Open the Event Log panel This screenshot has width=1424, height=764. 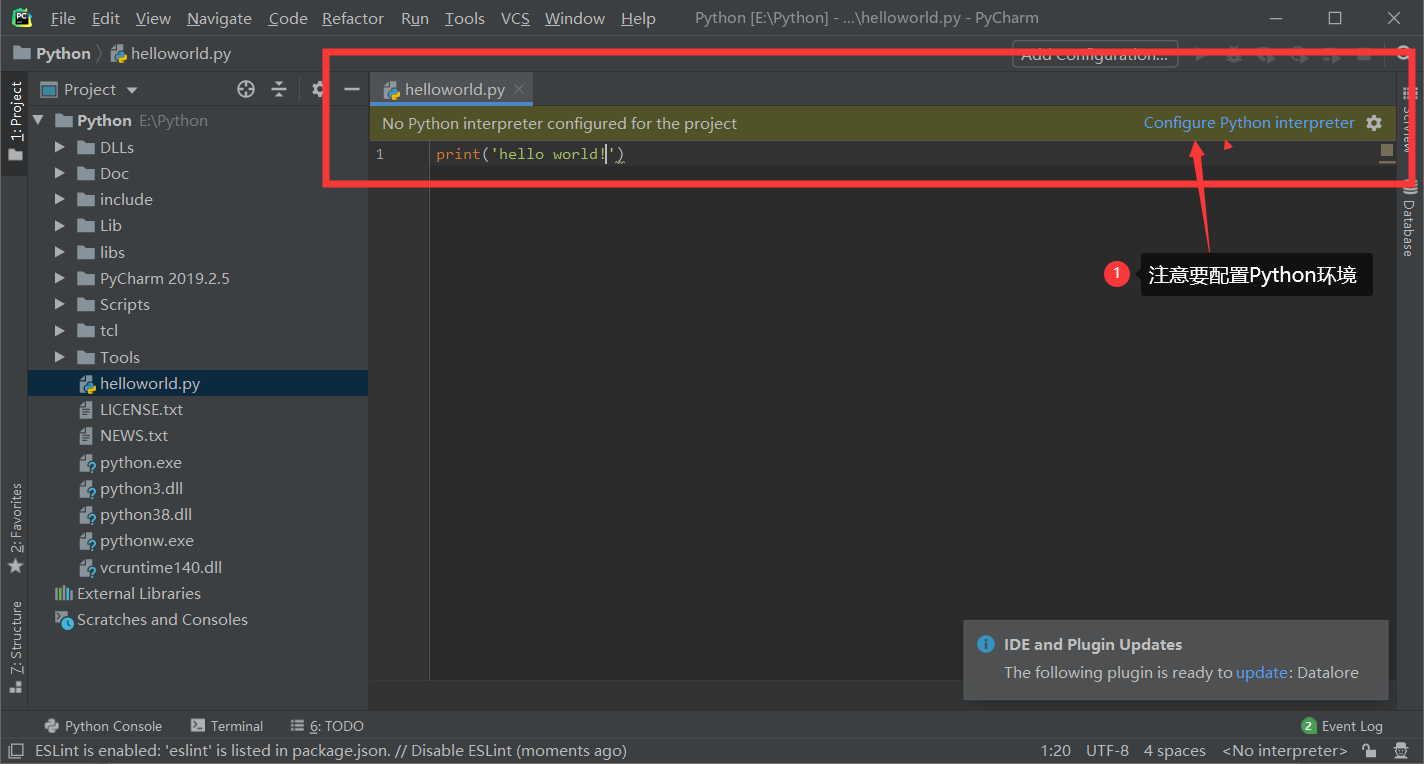tap(1341, 726)
